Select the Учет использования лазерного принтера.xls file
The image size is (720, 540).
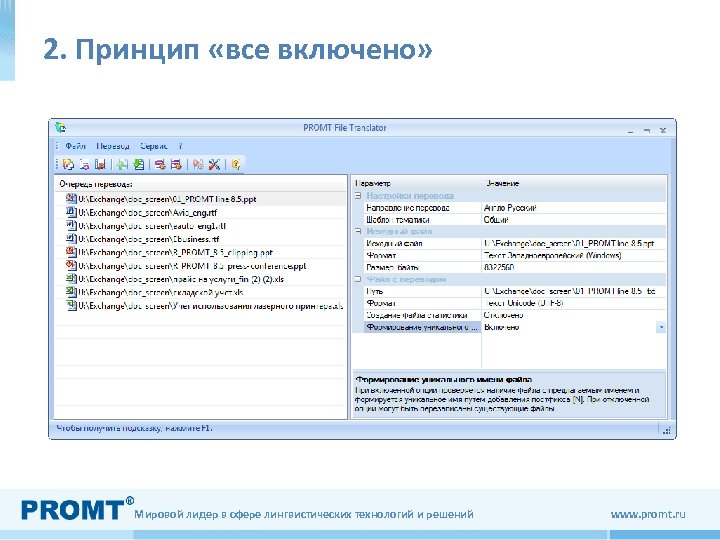210,306
